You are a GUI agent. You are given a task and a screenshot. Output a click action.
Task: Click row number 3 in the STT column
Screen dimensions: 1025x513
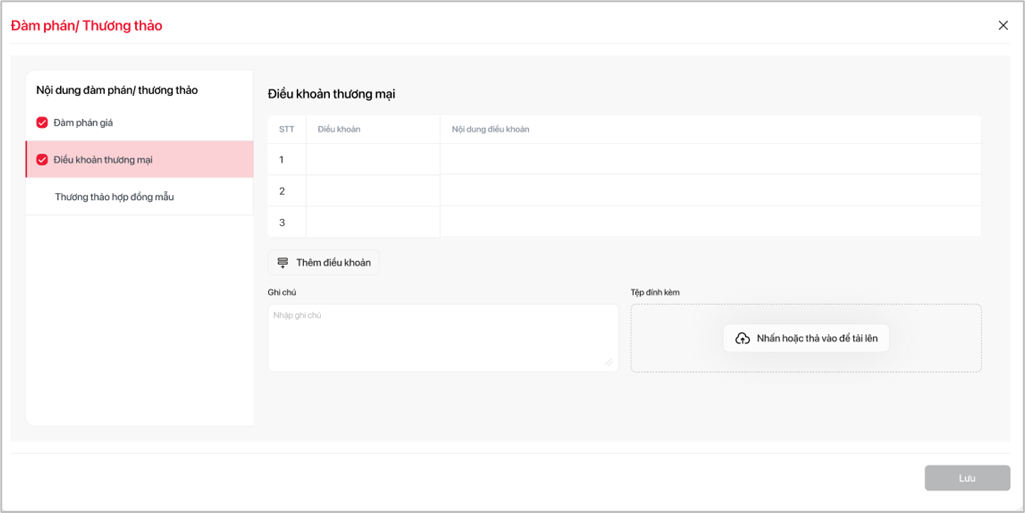pos(282,222)
